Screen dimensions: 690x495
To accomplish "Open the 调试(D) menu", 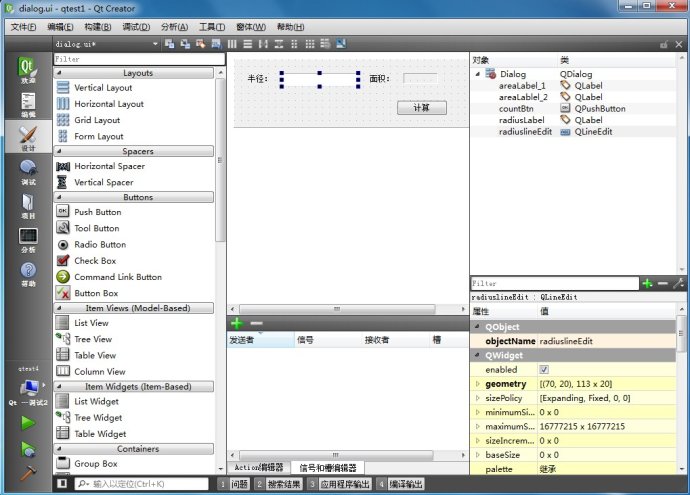I will [x=136, y=27].
